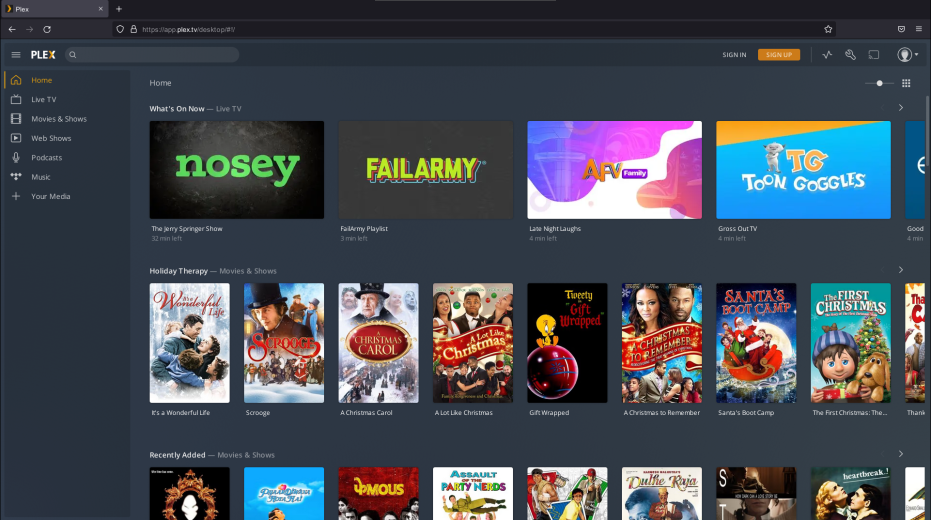This screenshot has width=931, height=520.
Task: Click browser Back arrow
Action: coord(12,29)
